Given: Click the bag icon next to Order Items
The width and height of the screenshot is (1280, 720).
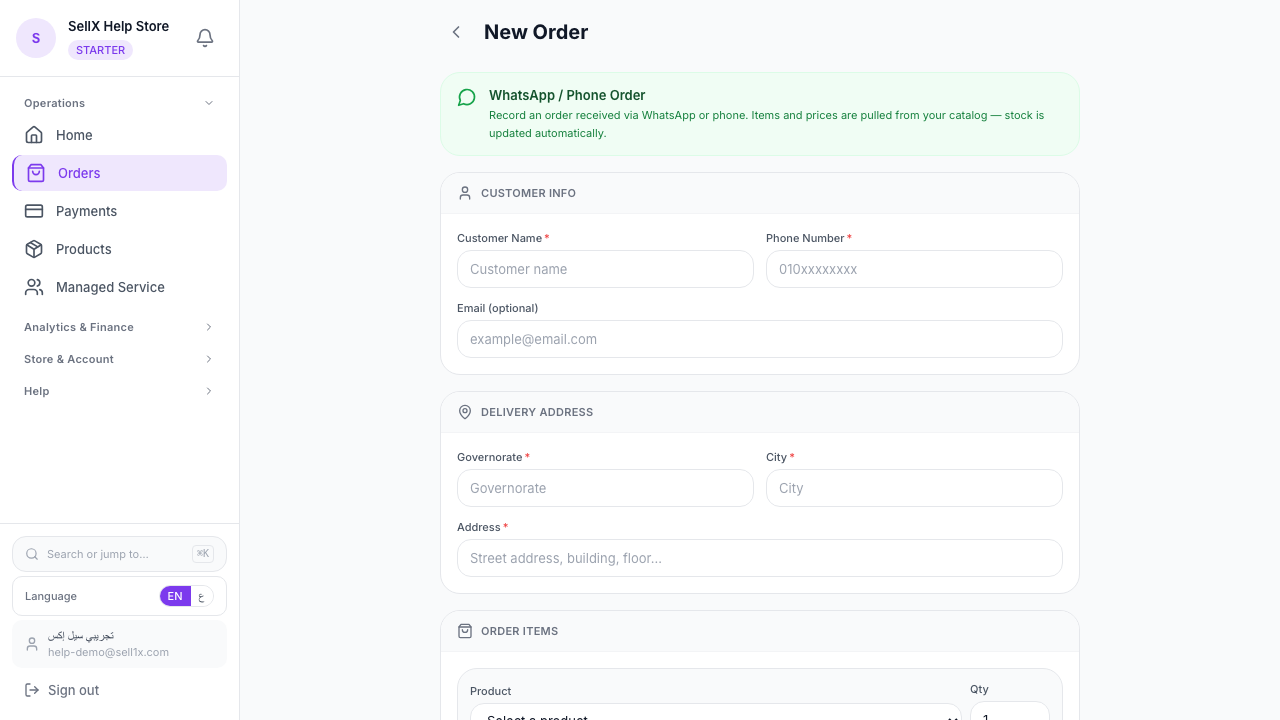Looking at the screenshot, I should click(x=465, y=631).
